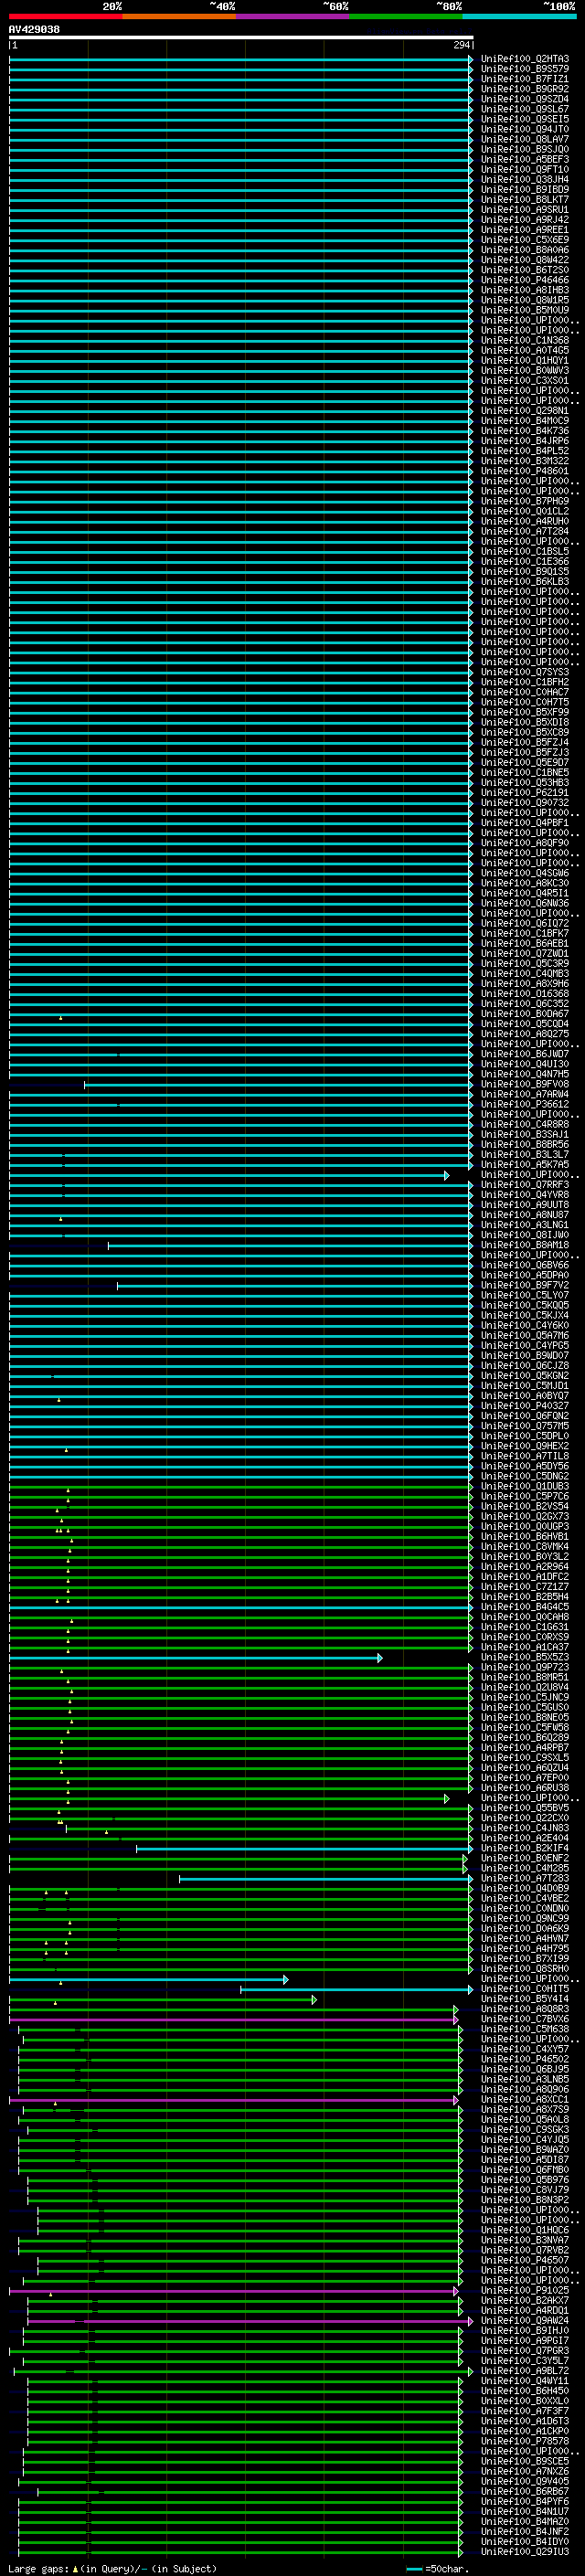585x2576 pixels.
Task: Select label UniRef100_A9REE1
Action: coord(525,230)
